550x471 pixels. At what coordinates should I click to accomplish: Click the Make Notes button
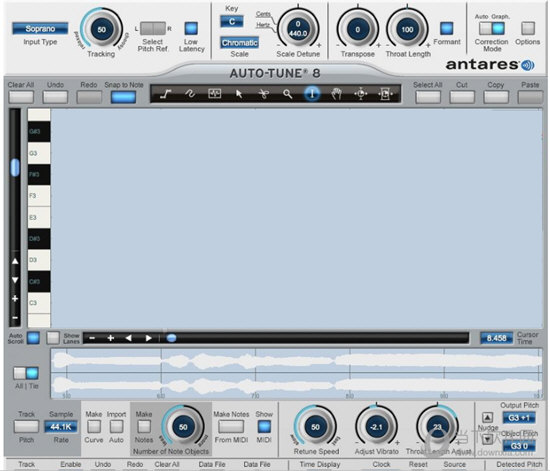coord(144,426)
